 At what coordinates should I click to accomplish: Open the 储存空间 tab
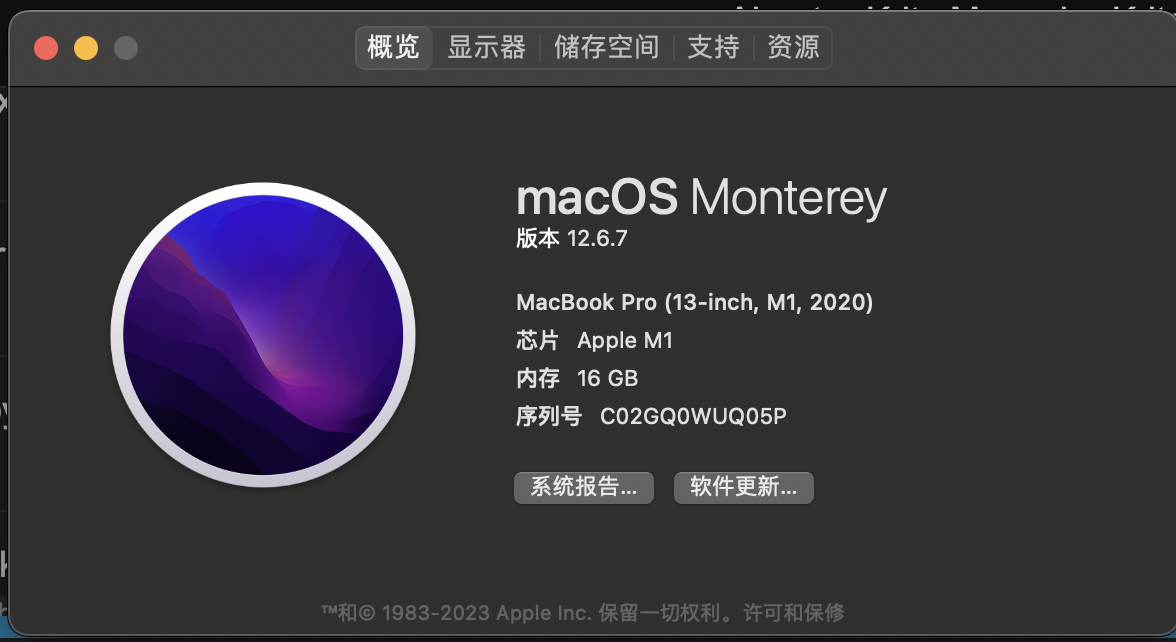click(x=607, y=48)
